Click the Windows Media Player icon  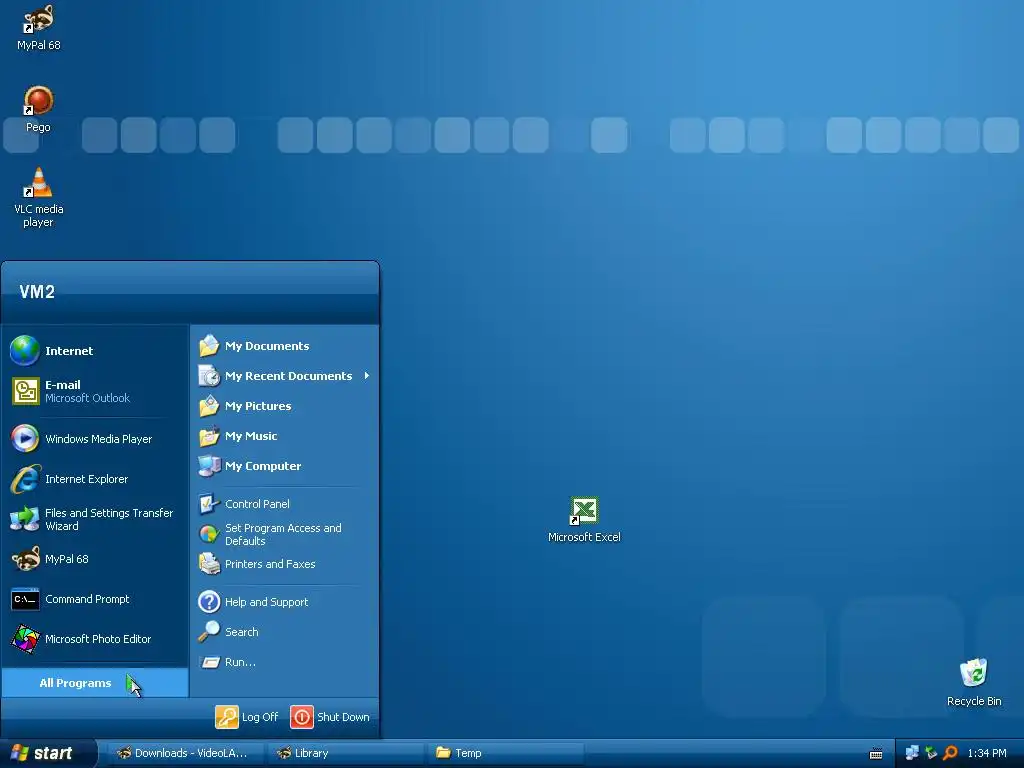[x=25, y=438]
